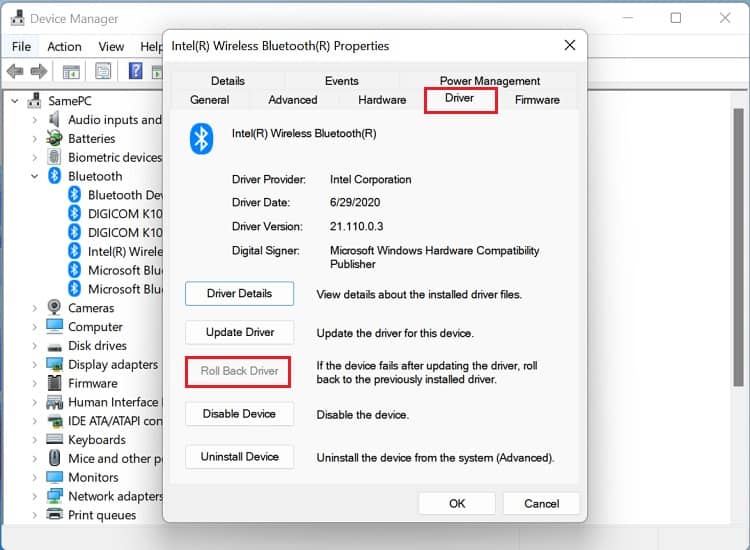Click the Intel Corporation provider text
Image resolution: width=750 pixels, height=550 pixels.
[x=371, y=179]
